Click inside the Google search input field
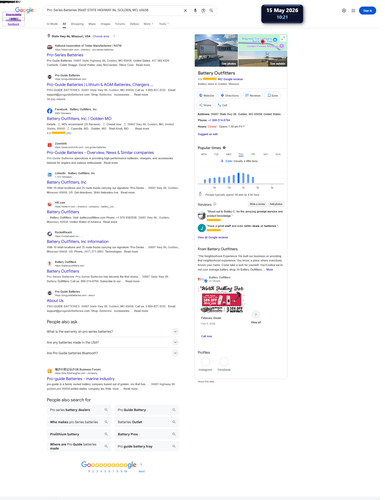385x500 pixels. (113, 10)
